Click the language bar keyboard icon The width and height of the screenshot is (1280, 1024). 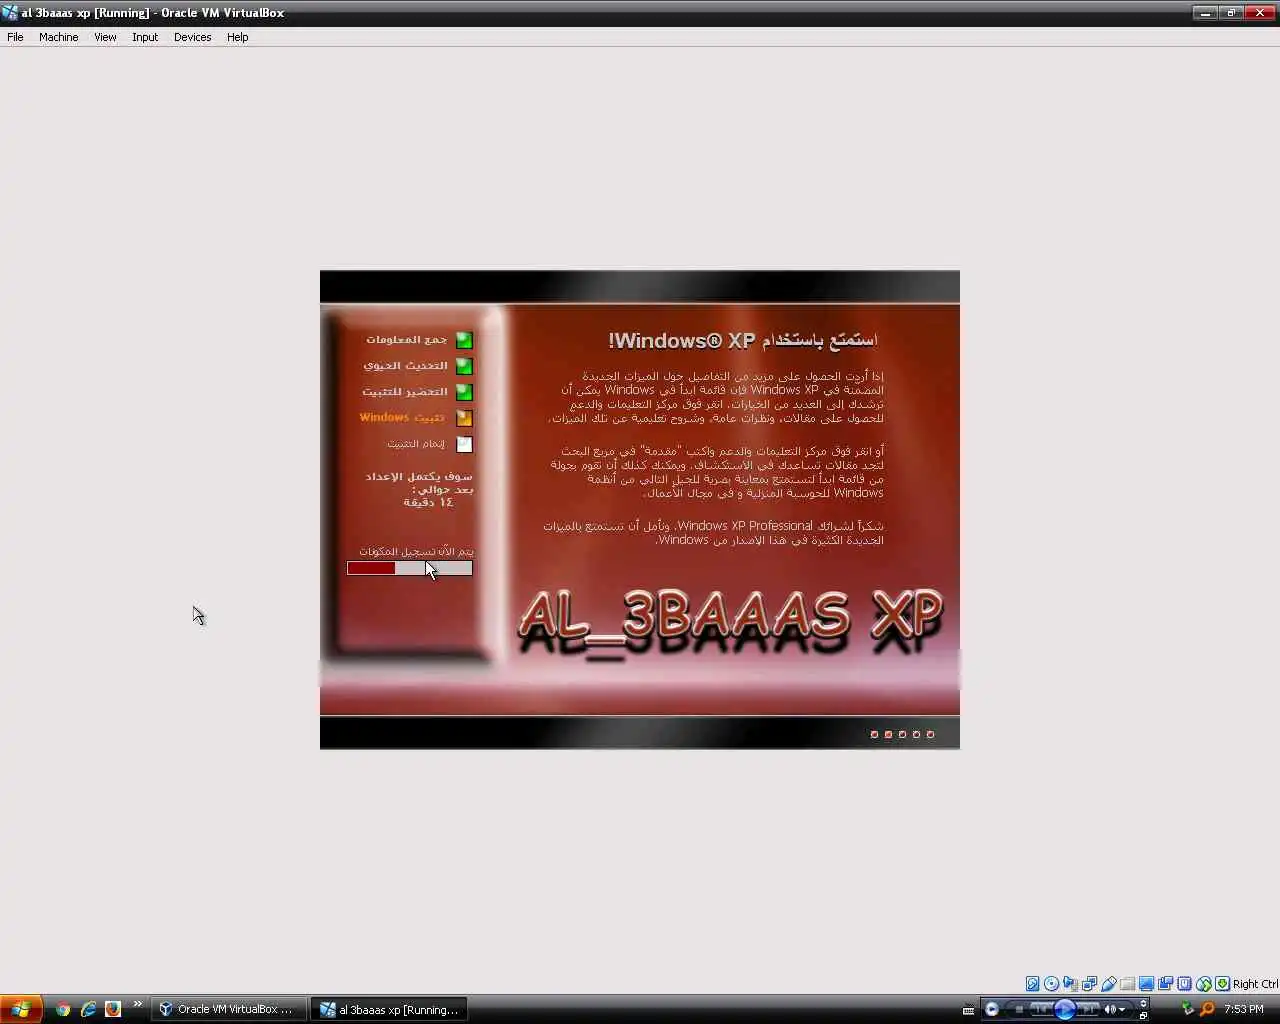coord(968,1010)
